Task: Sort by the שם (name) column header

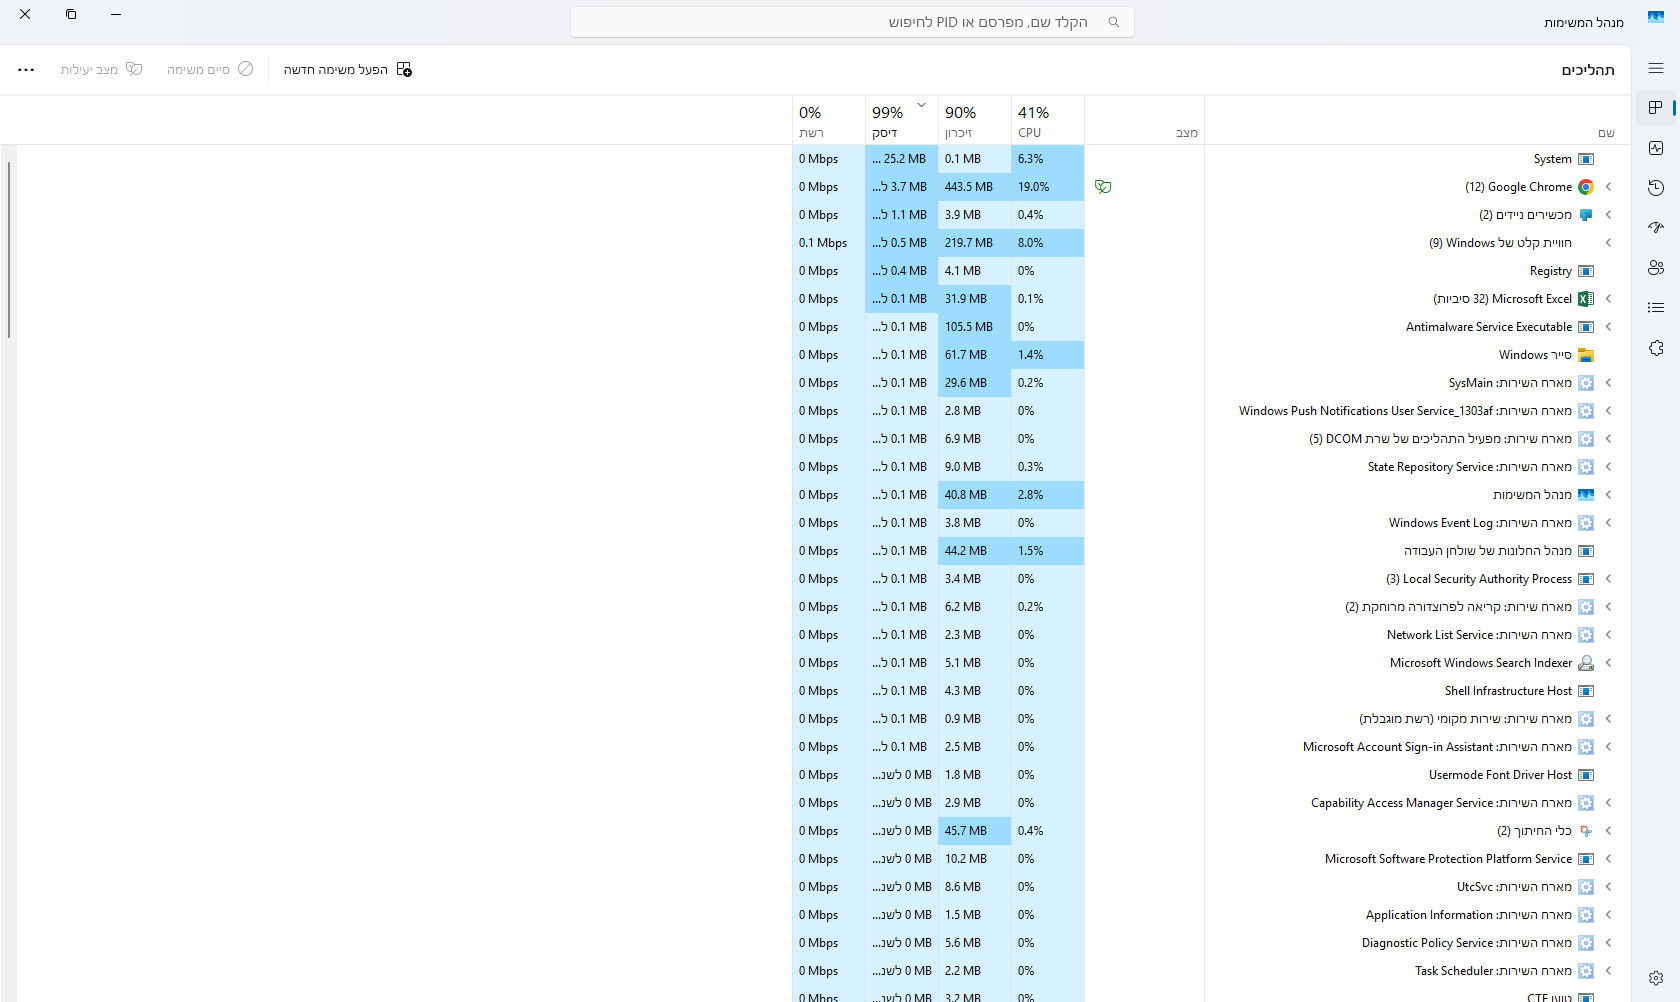Action: coord(1417,120)
